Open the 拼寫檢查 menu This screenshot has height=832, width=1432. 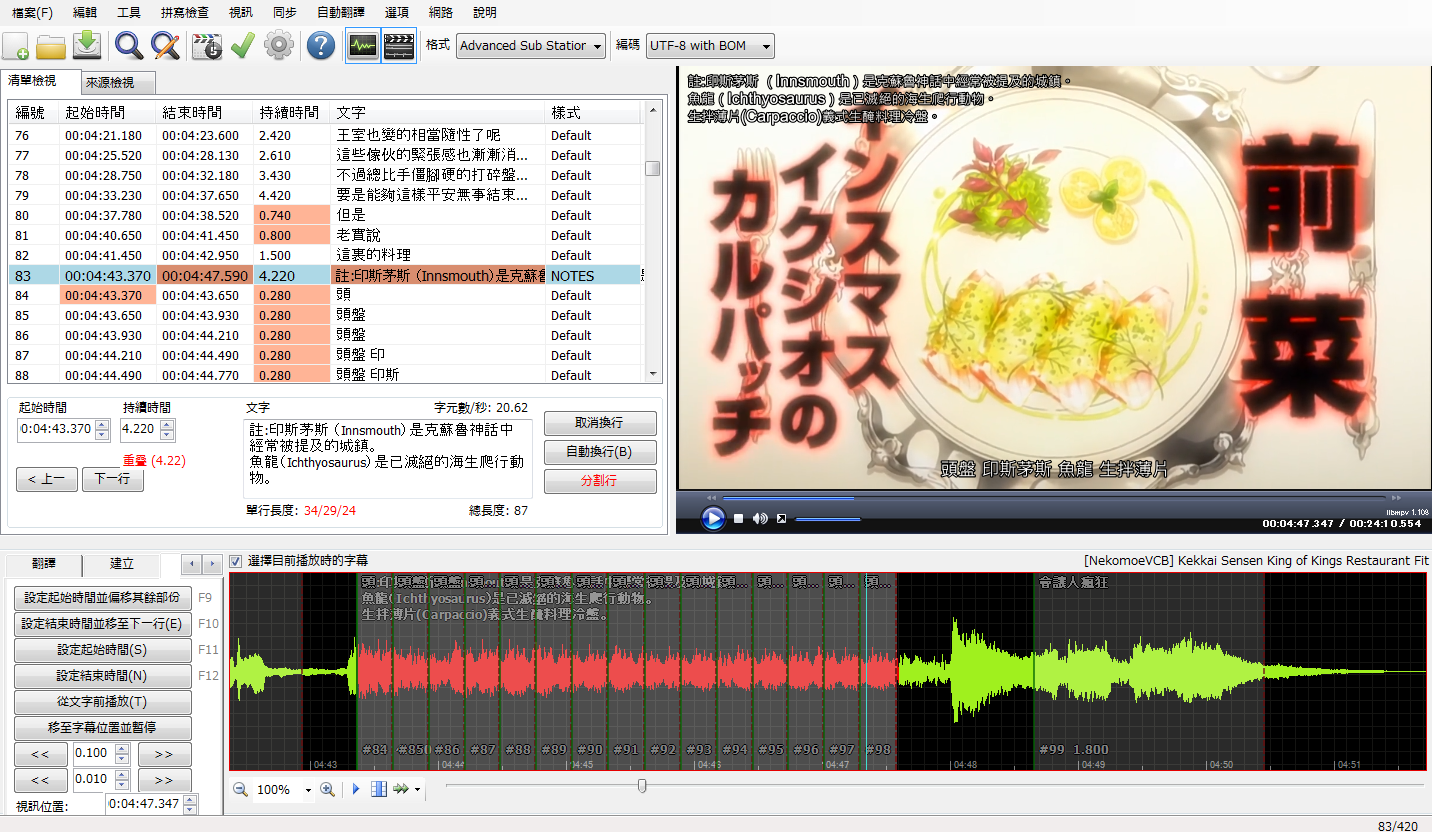tap(185, 13)
